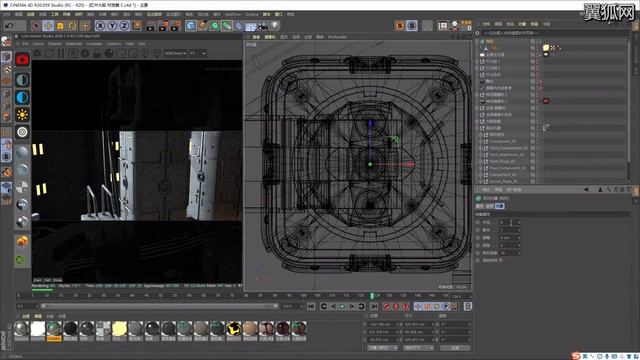Expand the Tech_Rings tree row

pos(480,162)
